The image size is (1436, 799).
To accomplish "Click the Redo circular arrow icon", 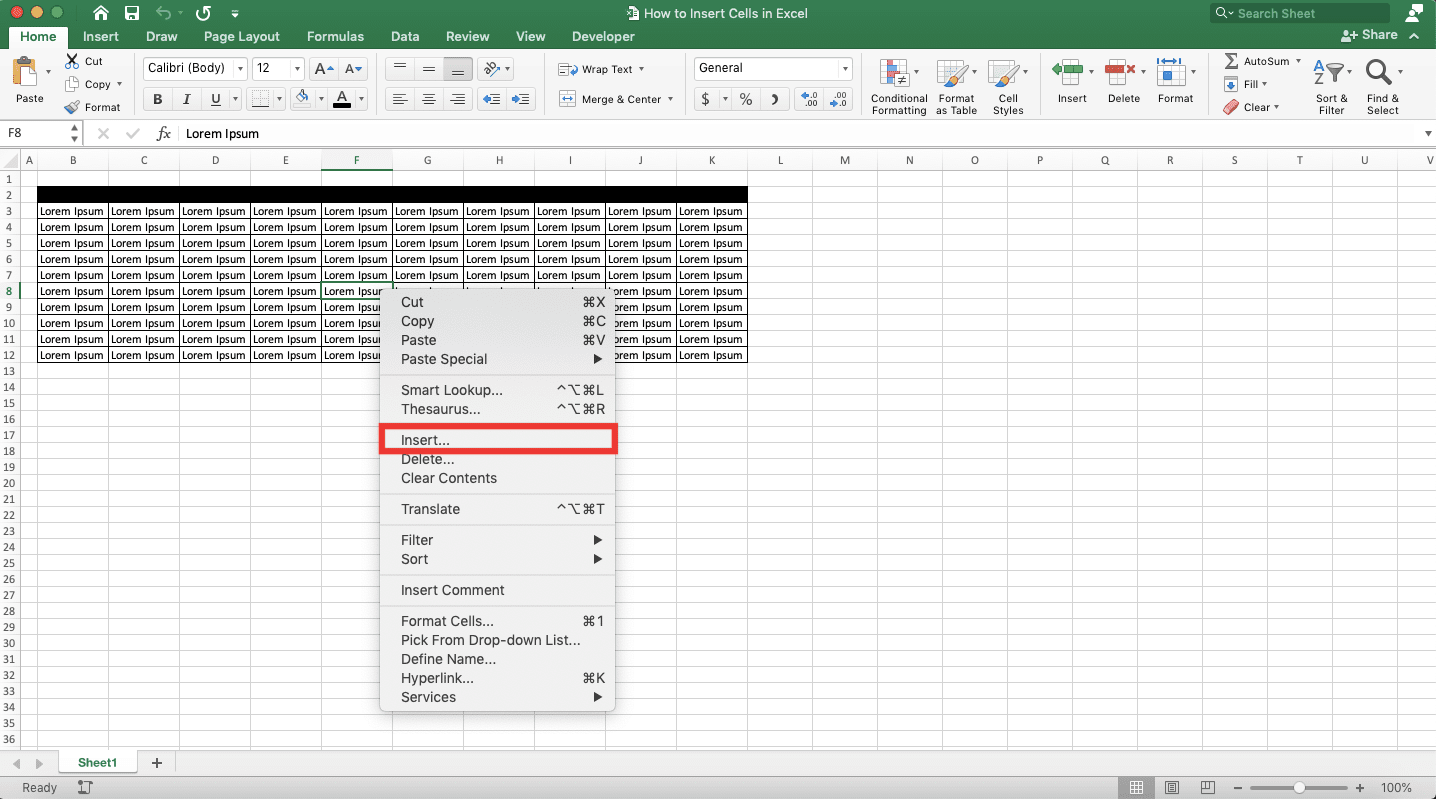I will click(203, 13).
